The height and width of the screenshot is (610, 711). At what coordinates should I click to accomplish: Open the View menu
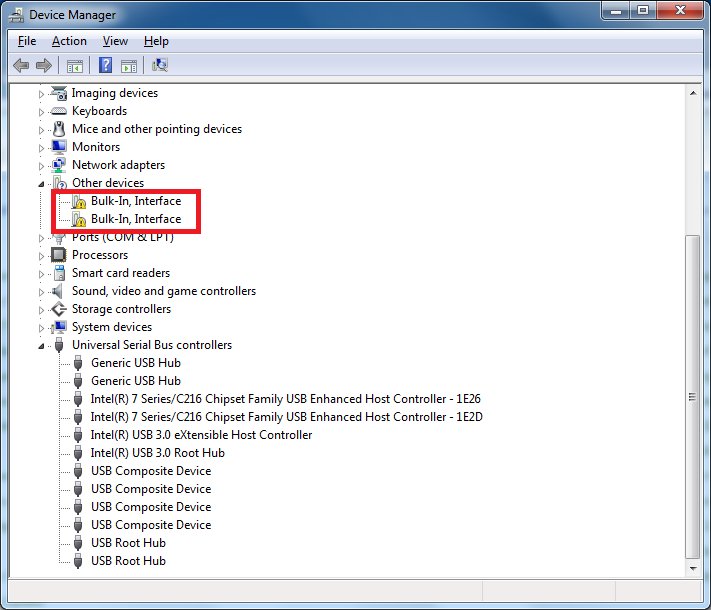(115, 41)
